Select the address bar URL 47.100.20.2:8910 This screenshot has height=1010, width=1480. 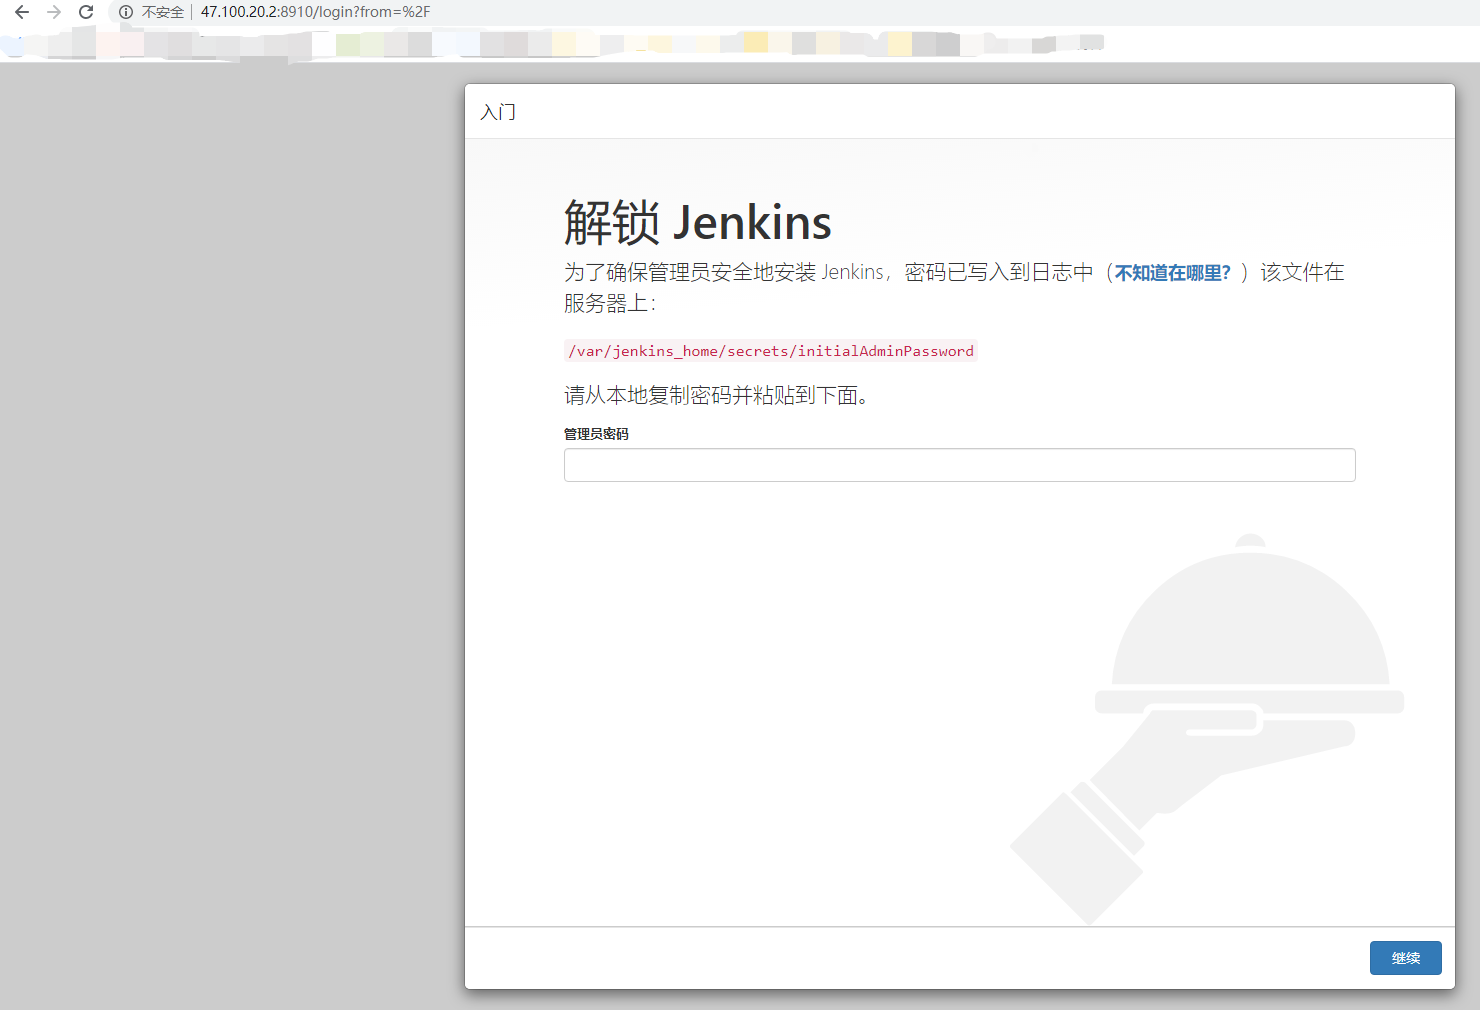coord(315,12)
